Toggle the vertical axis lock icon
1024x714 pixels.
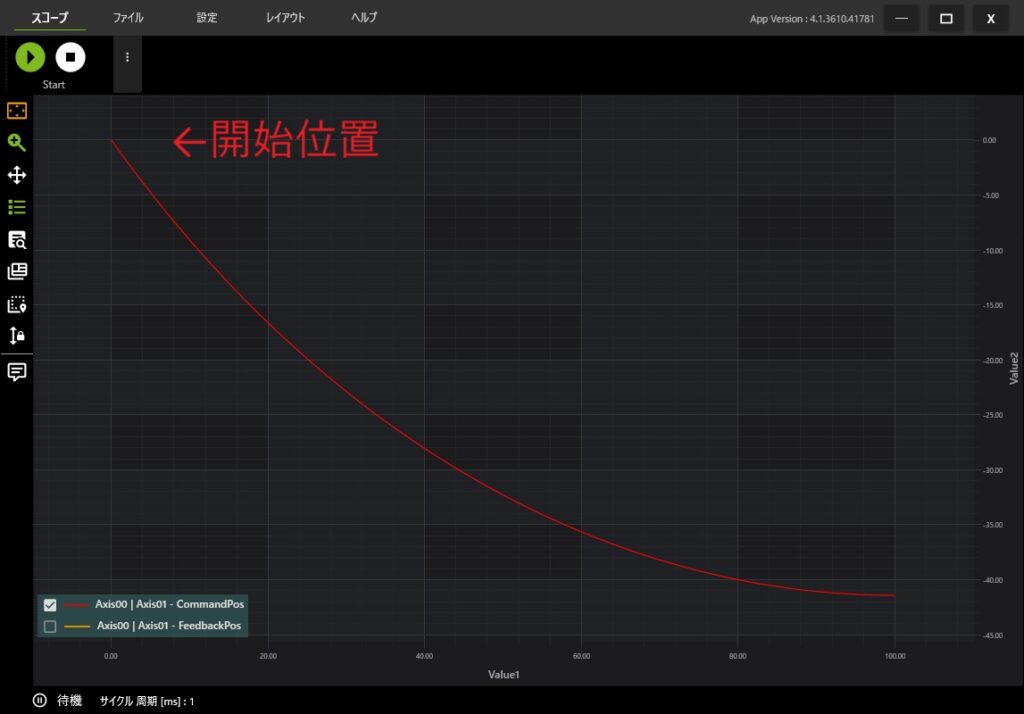point(17,336)
